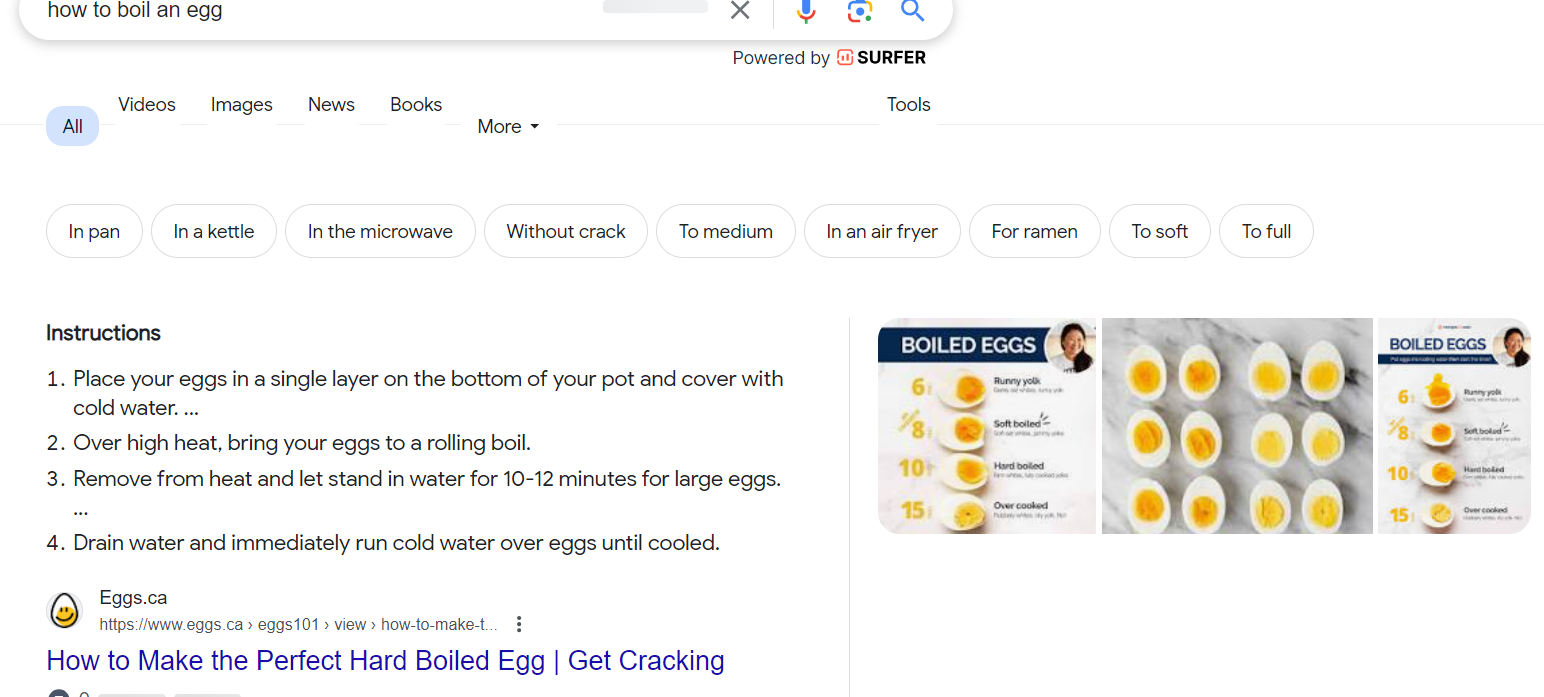
Task: Open the Tools options
Action: coord(908,105)
